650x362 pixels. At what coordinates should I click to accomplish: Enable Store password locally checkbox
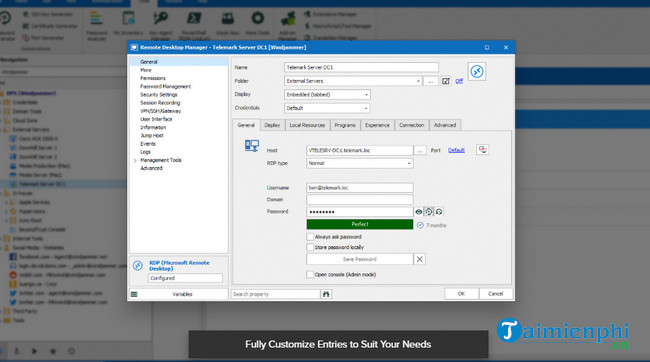(x=310, y=247)
